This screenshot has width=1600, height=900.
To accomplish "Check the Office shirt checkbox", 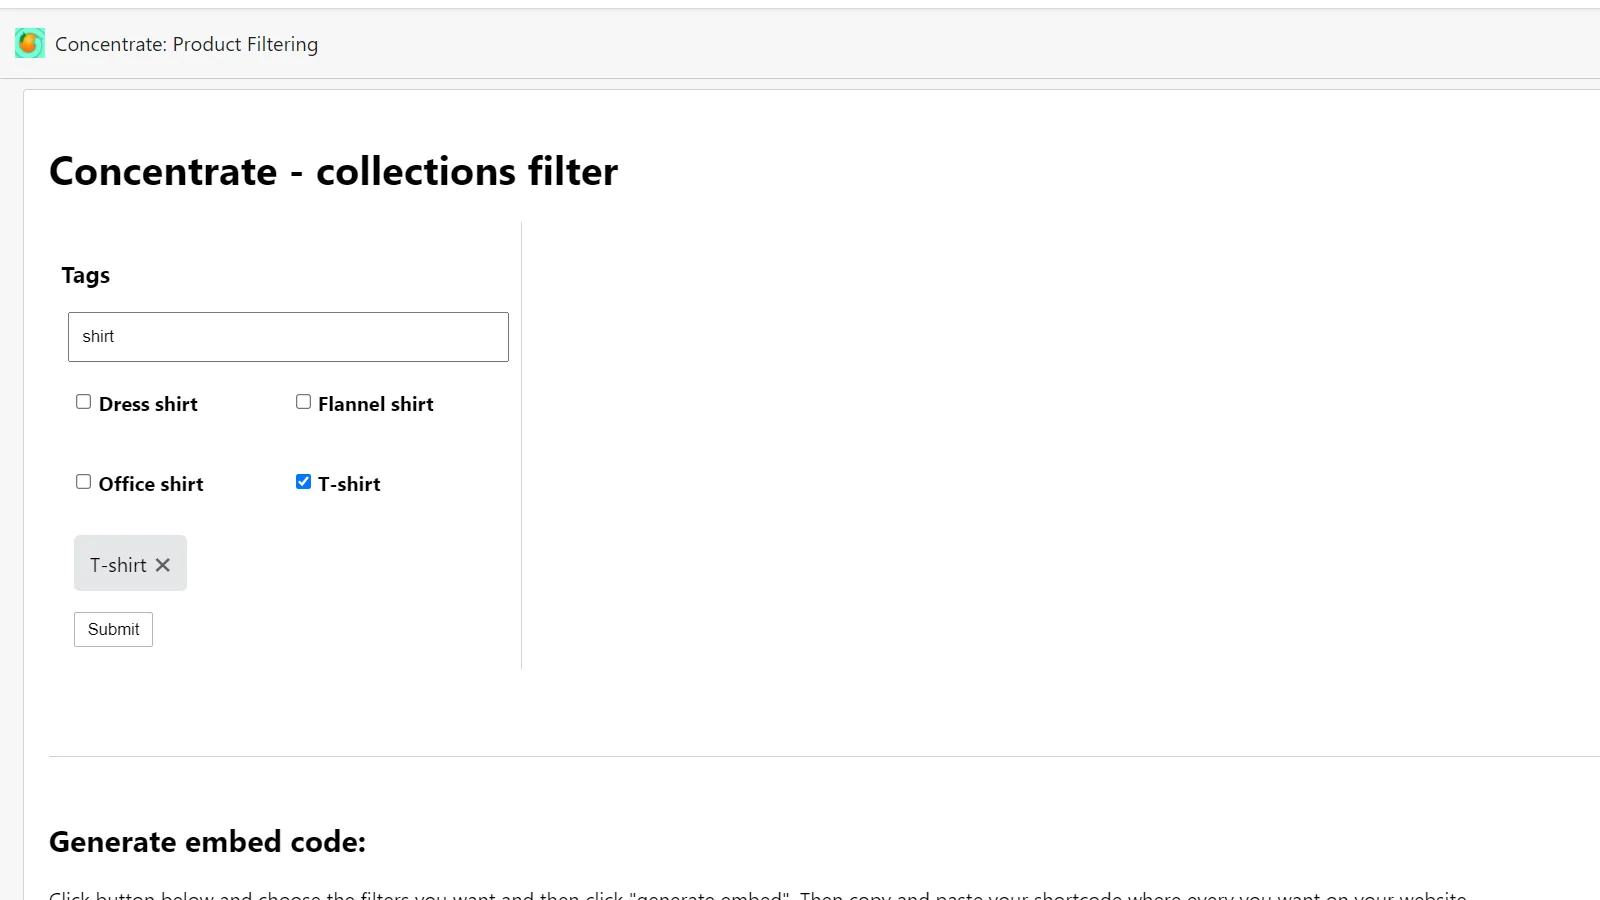I will (83, 482).
